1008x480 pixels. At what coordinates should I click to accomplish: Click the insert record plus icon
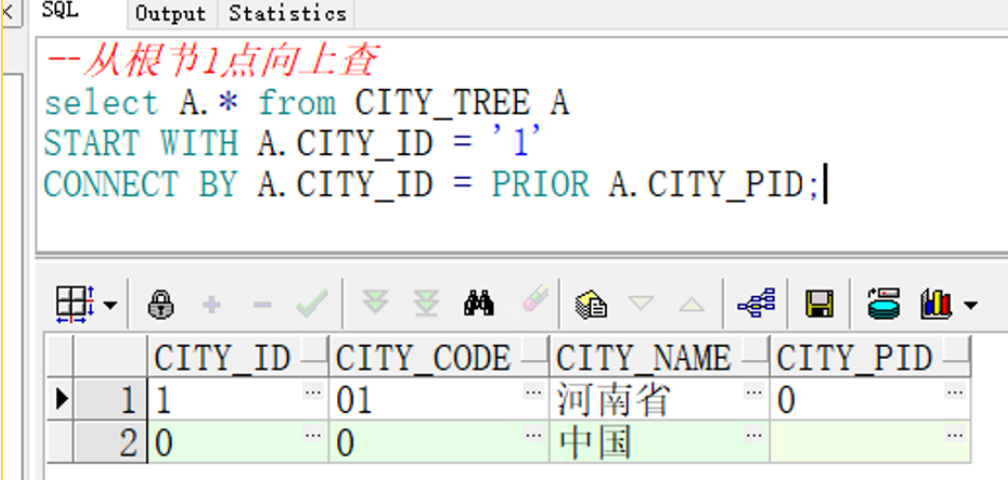coord(212,305)
